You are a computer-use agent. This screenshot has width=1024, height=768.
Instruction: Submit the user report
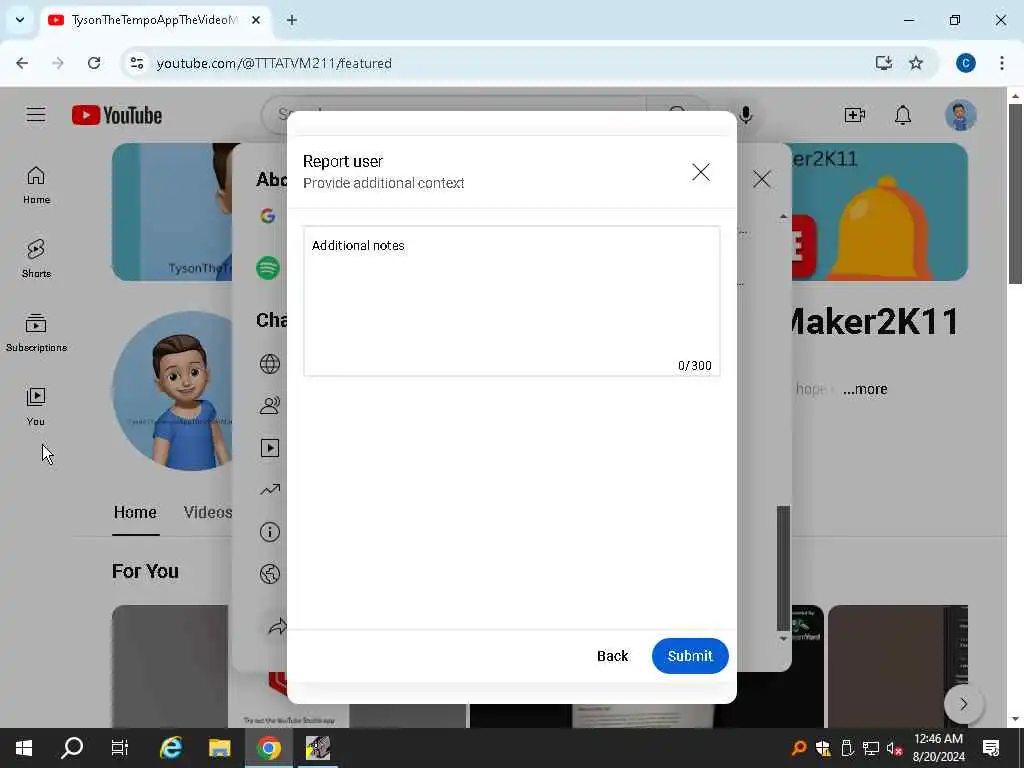pos(690,656)
